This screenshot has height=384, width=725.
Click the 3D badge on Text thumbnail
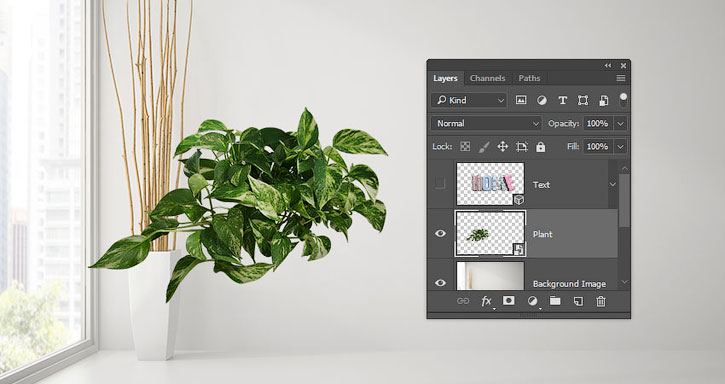(x=519, y=200)
